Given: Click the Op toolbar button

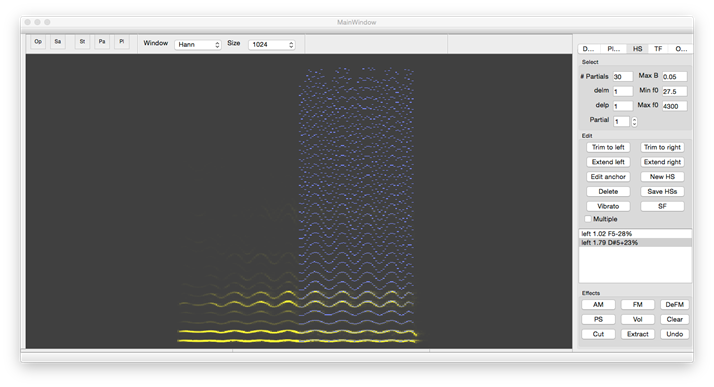Looking at the screenshot, I should click(38, 42).
